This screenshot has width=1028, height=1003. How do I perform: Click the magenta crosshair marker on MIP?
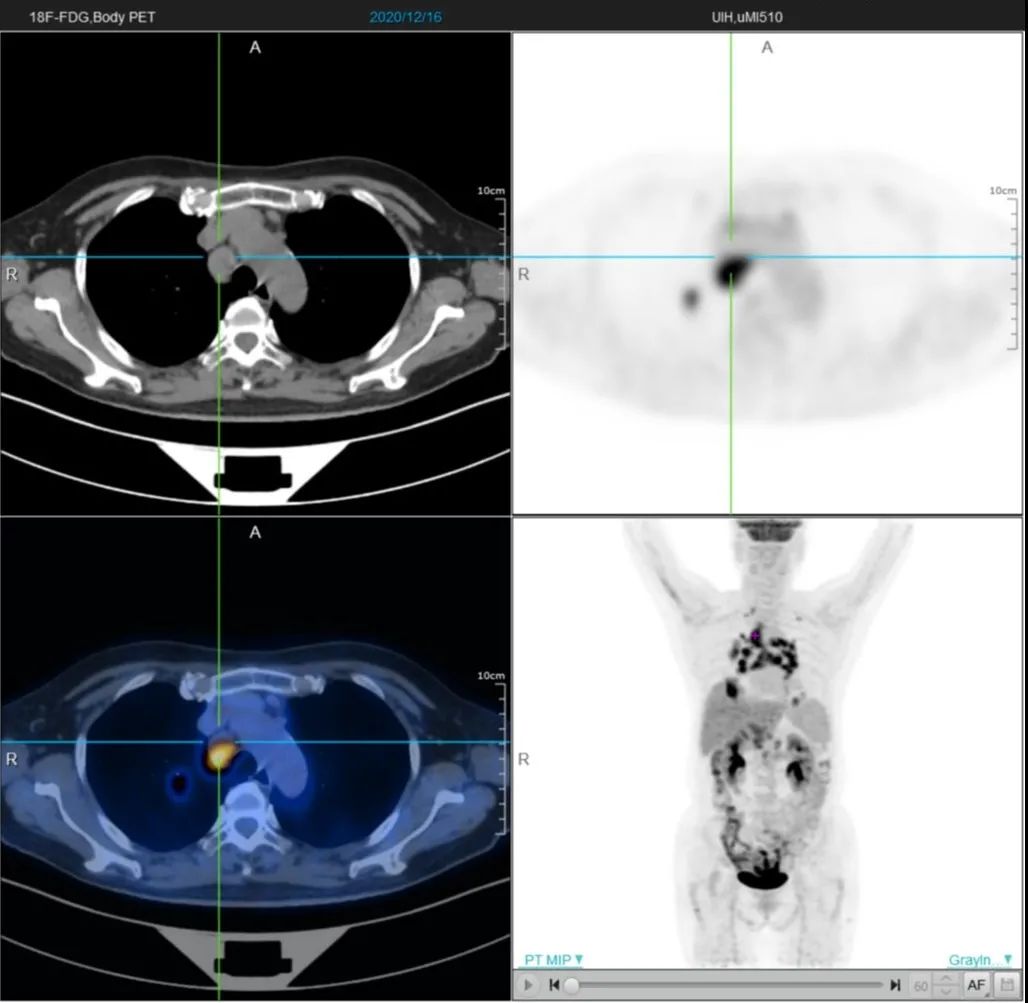pyautogui.click(x=755, y=635)
